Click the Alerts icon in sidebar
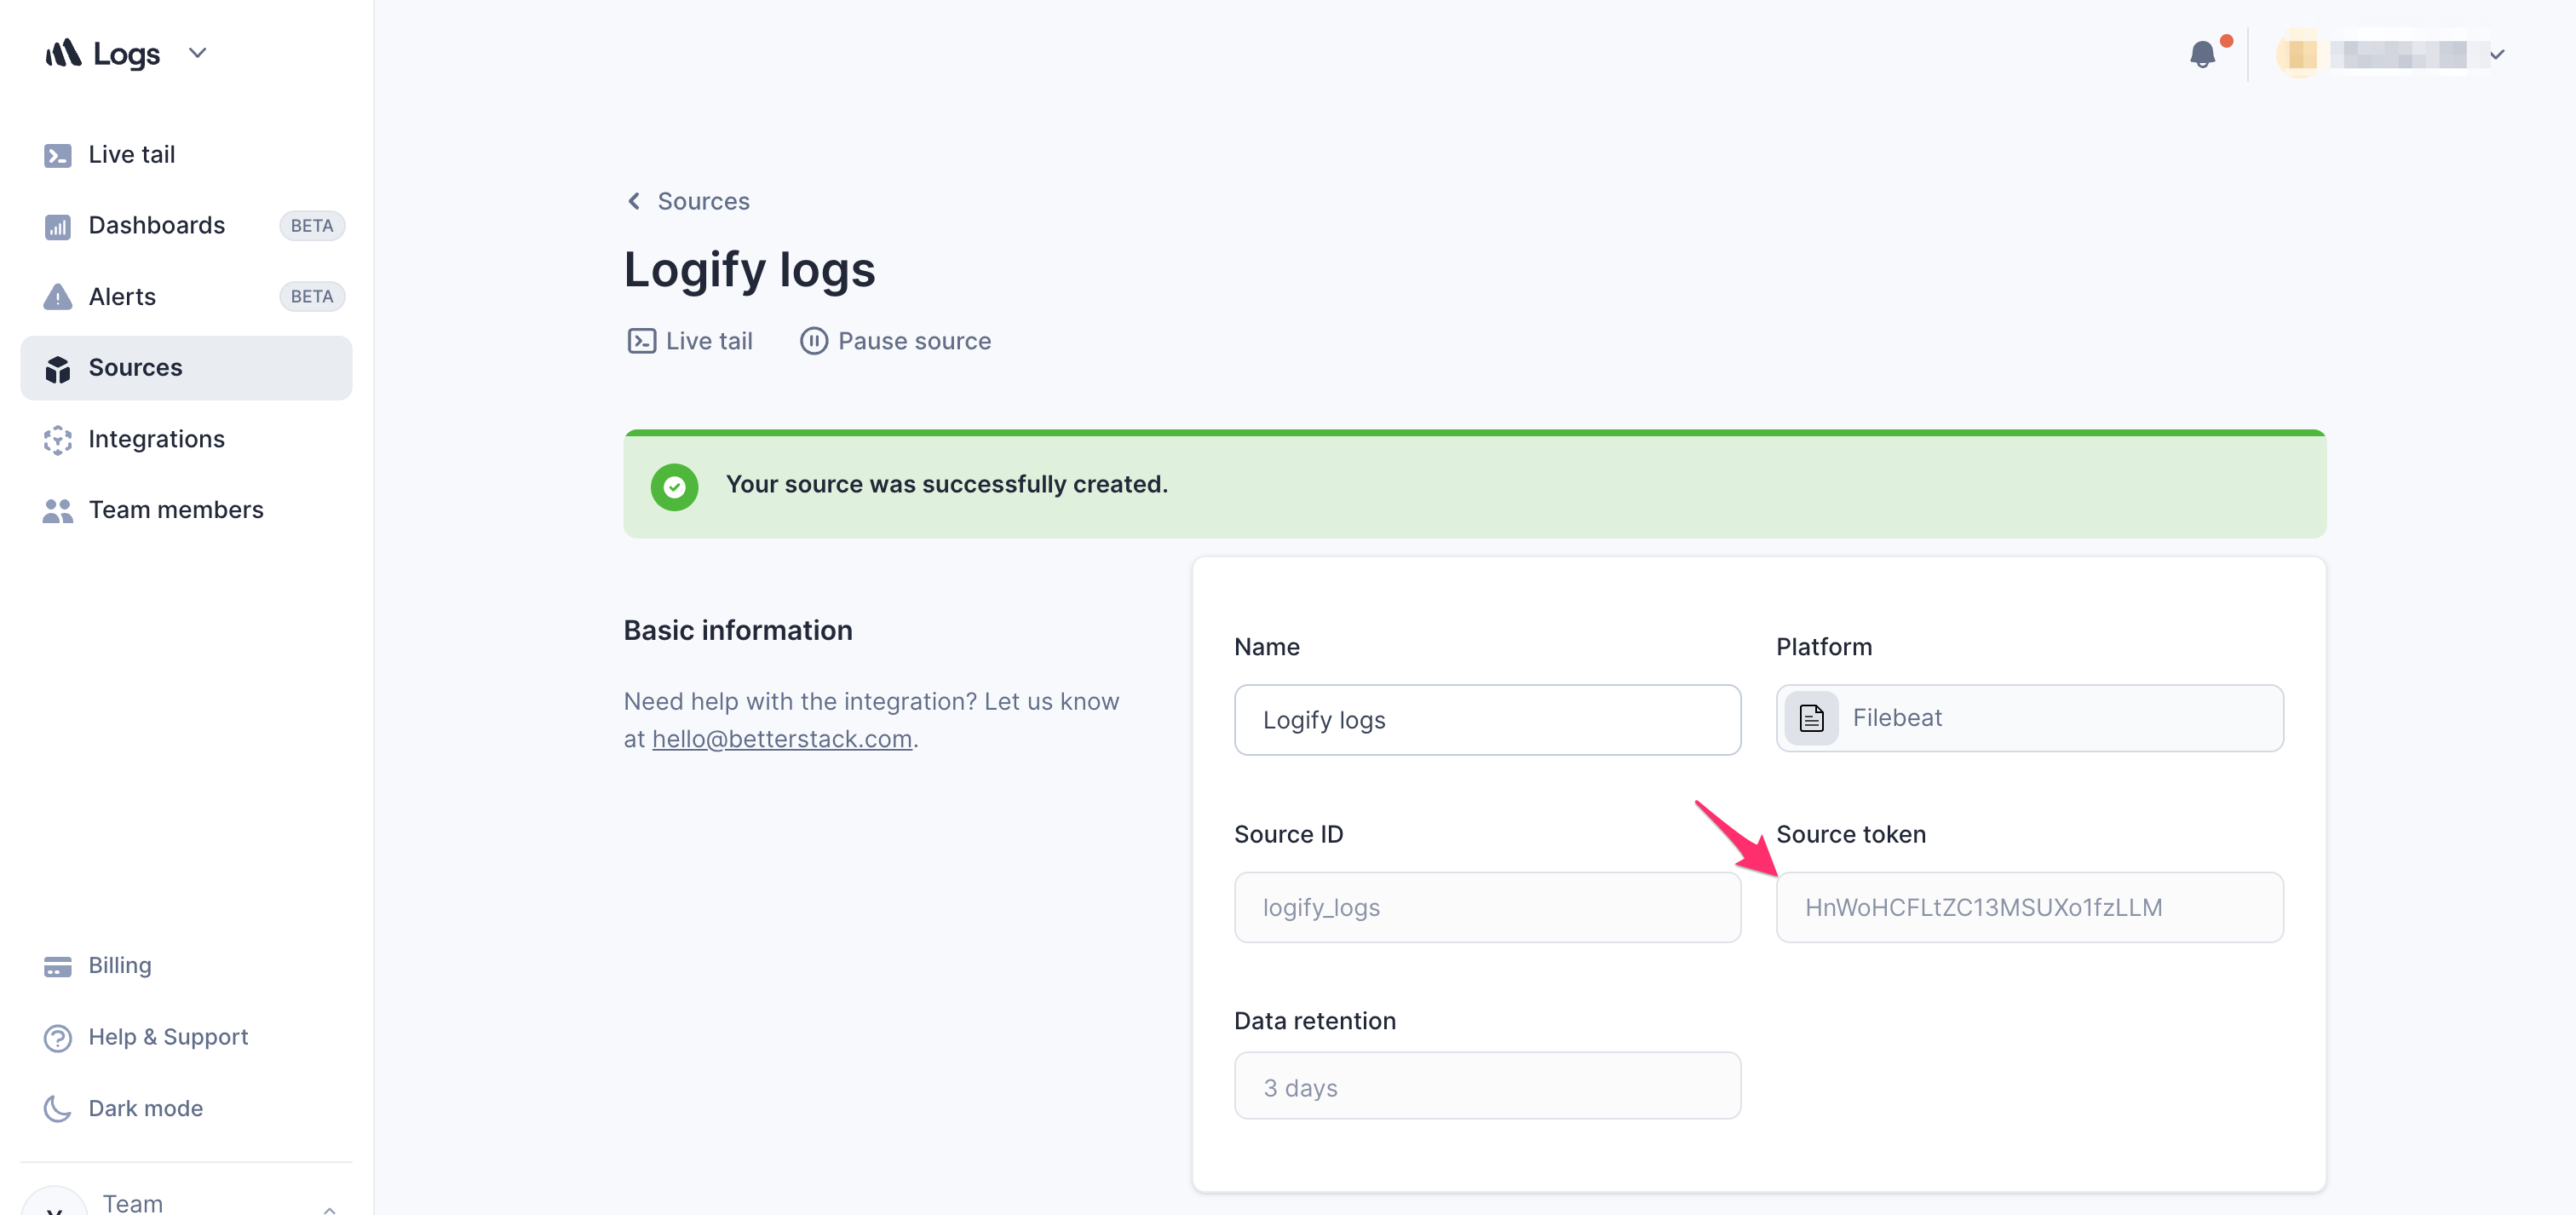Viewport: 2576px width, 1215px height. point(58,296)
